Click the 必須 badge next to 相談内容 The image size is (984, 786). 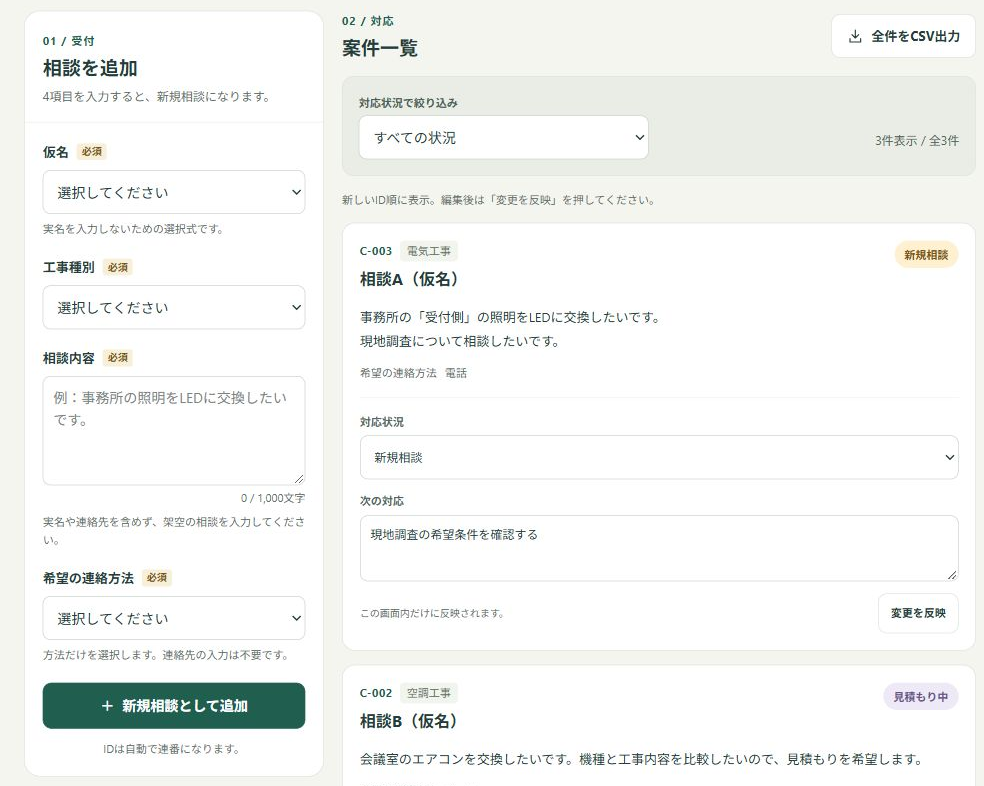click(x=117, y=358)
